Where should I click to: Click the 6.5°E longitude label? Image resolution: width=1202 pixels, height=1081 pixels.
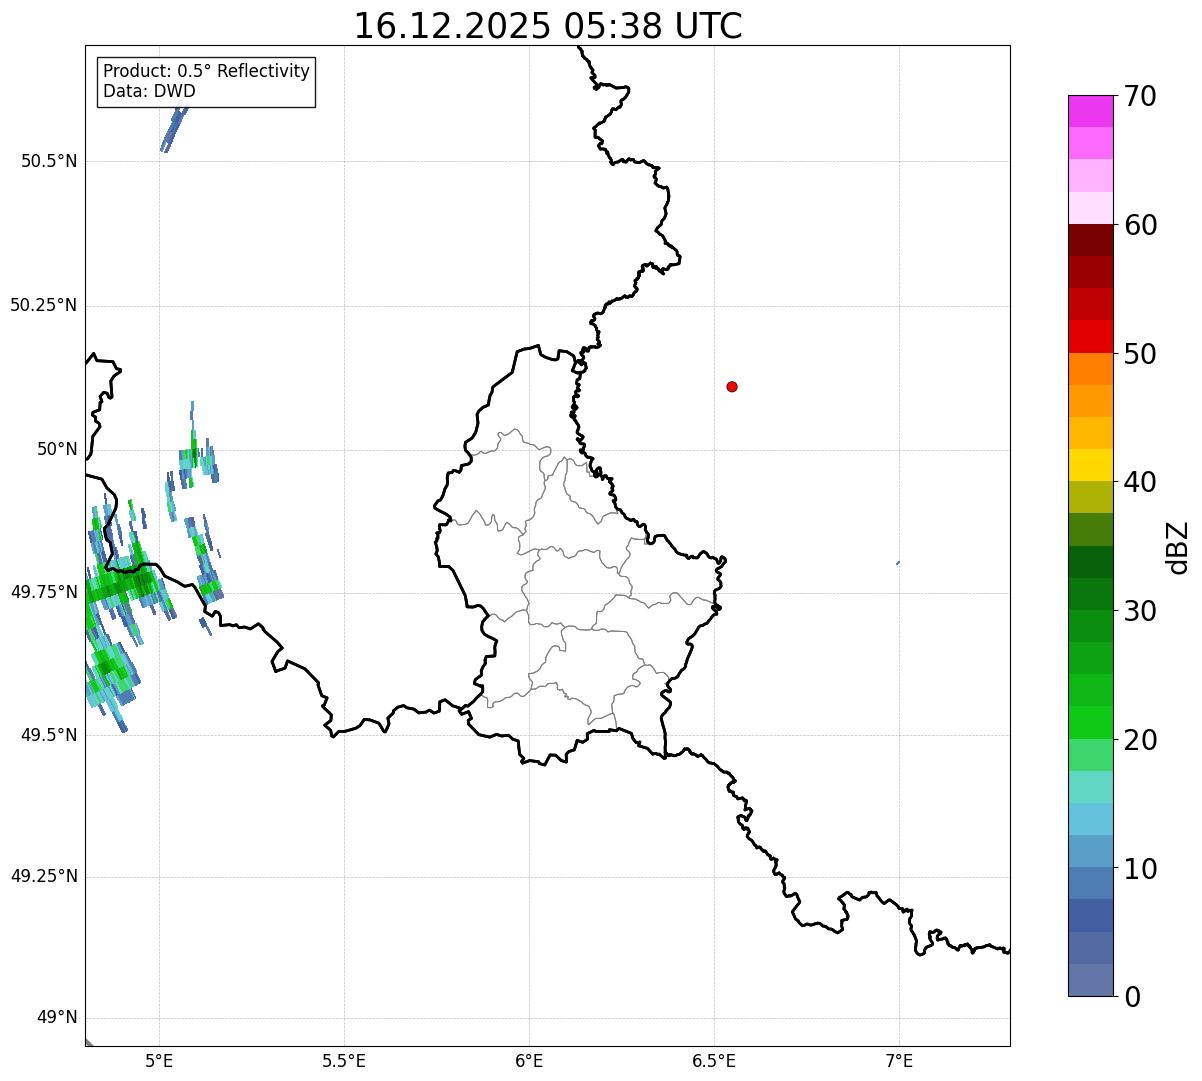714,1060
